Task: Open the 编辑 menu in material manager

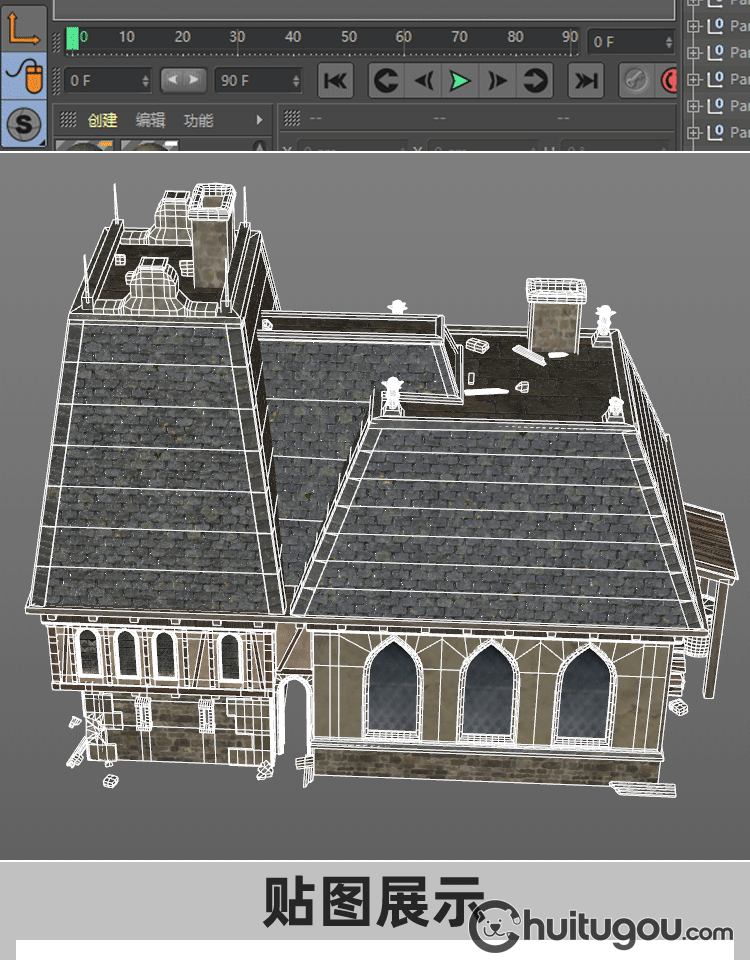Action: (x=150, y=120)
